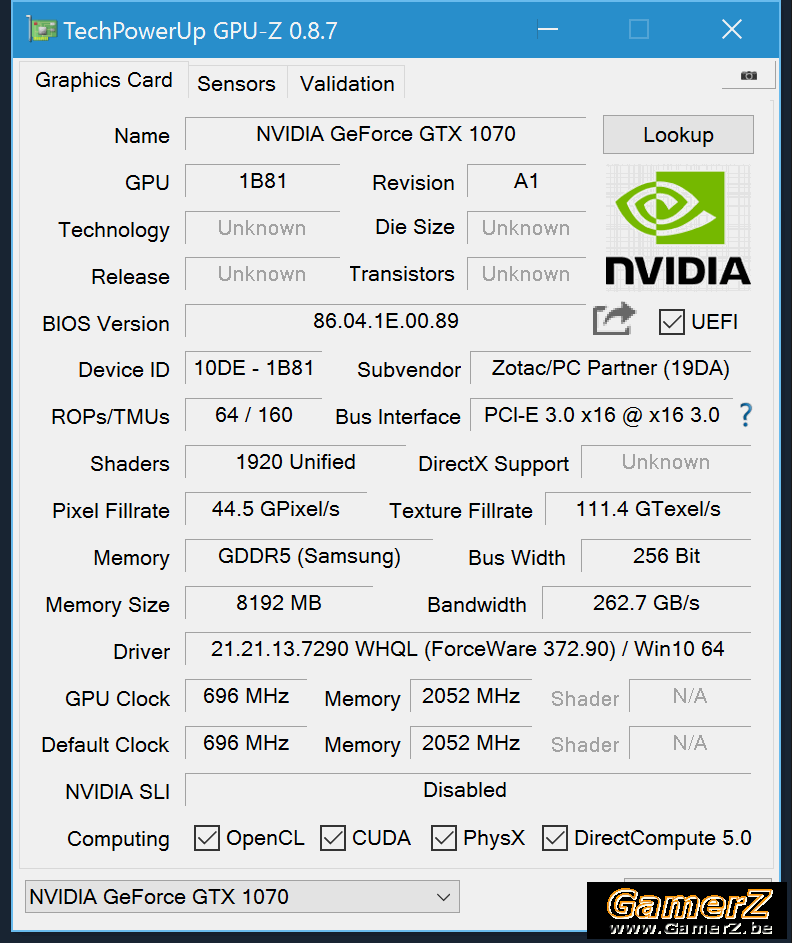Screen dimensions: 792x943
Task: Minimize the GPU-Z window
Action: [547, 30]
